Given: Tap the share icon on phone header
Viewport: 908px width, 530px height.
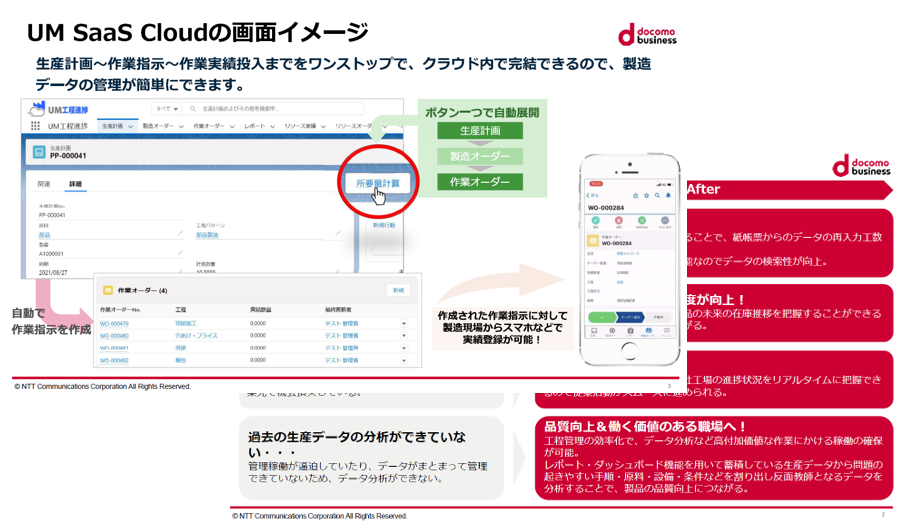Looking at the screenshot, I should pyautogui.click(x=635, y=196).
